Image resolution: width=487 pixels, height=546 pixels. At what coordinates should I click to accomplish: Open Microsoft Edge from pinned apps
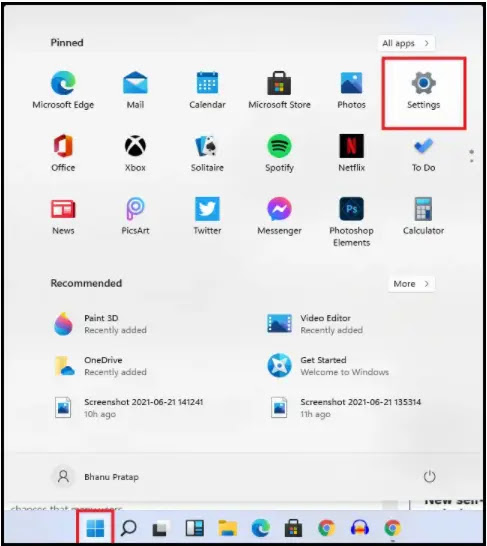tap(63, 90)
